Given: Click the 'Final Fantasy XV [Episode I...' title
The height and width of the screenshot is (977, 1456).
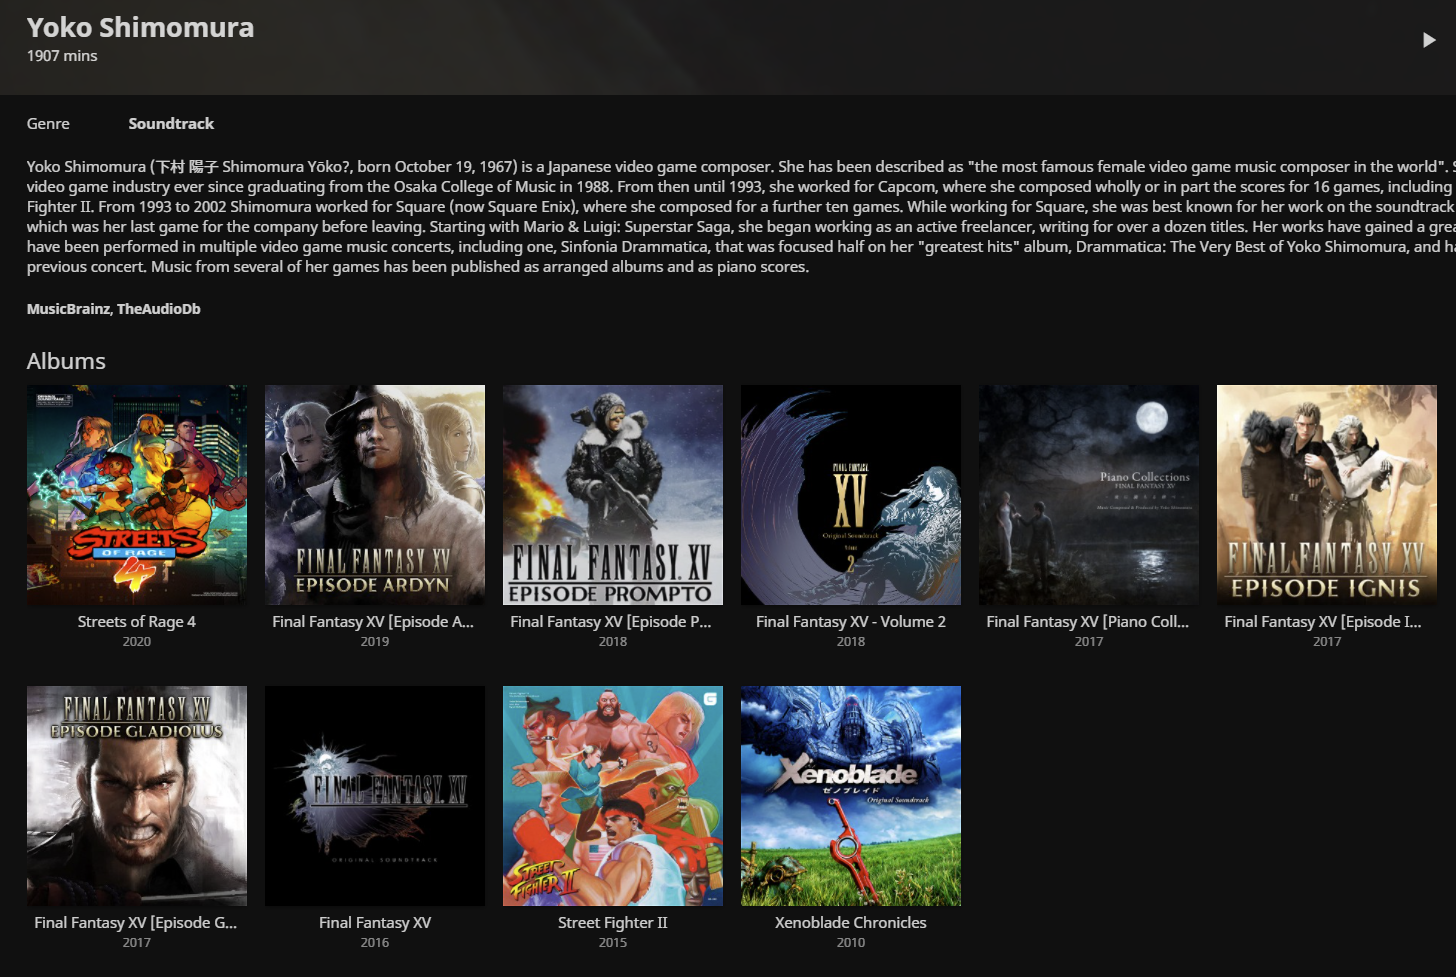Looking at the screenshot, I should click(x=1323, y=622).
